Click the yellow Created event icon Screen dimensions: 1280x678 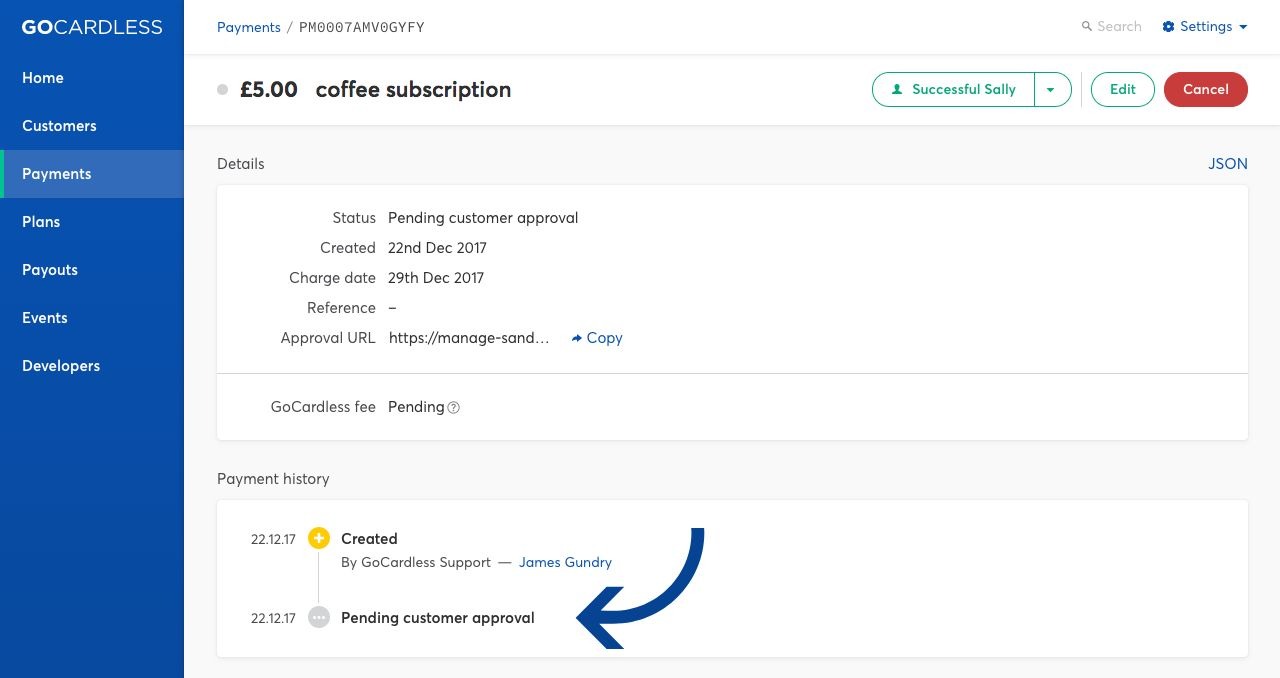(x=319, y=539)
